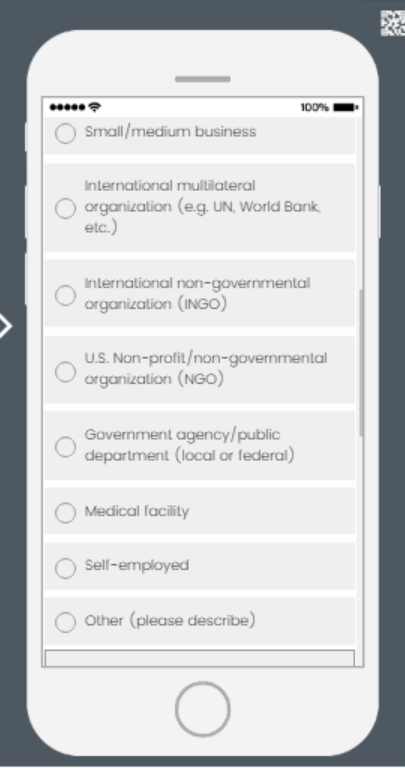
Task: Choose the International multilateral organization radio button
Action: point(65,208)
